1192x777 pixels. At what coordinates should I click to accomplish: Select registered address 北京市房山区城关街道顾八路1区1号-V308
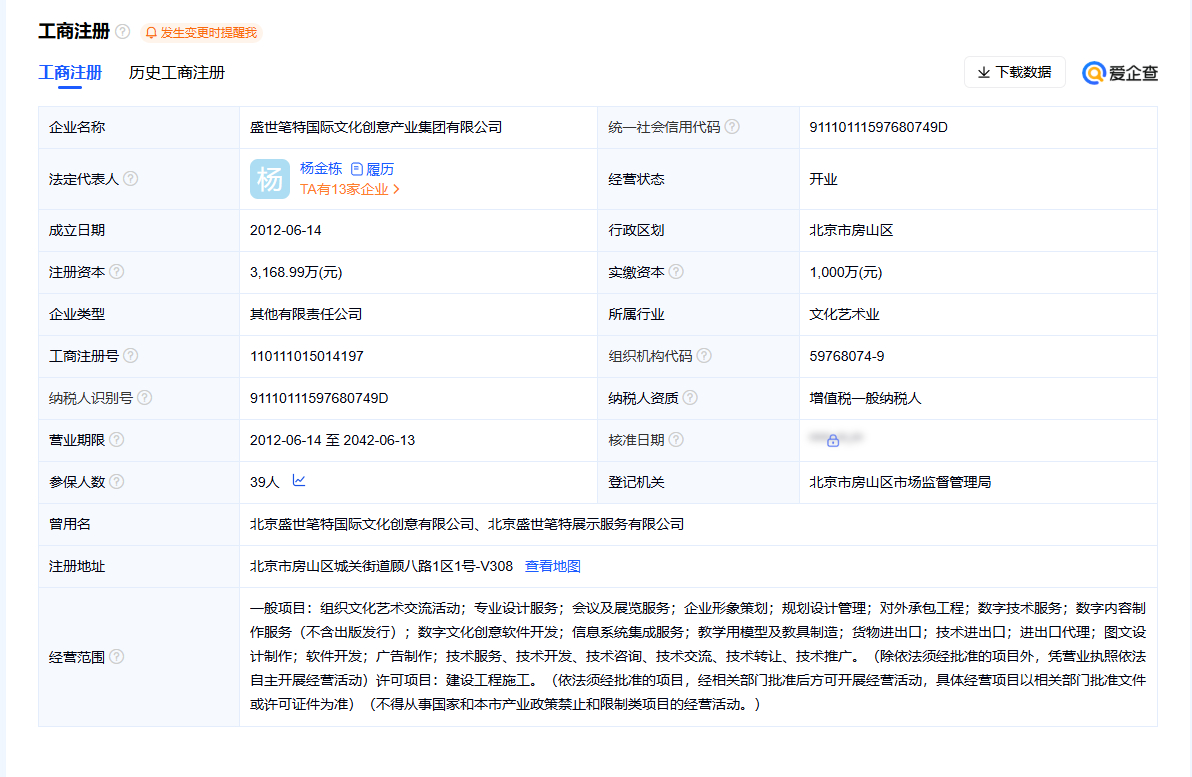pyautogui.click(x=381, y=566)
